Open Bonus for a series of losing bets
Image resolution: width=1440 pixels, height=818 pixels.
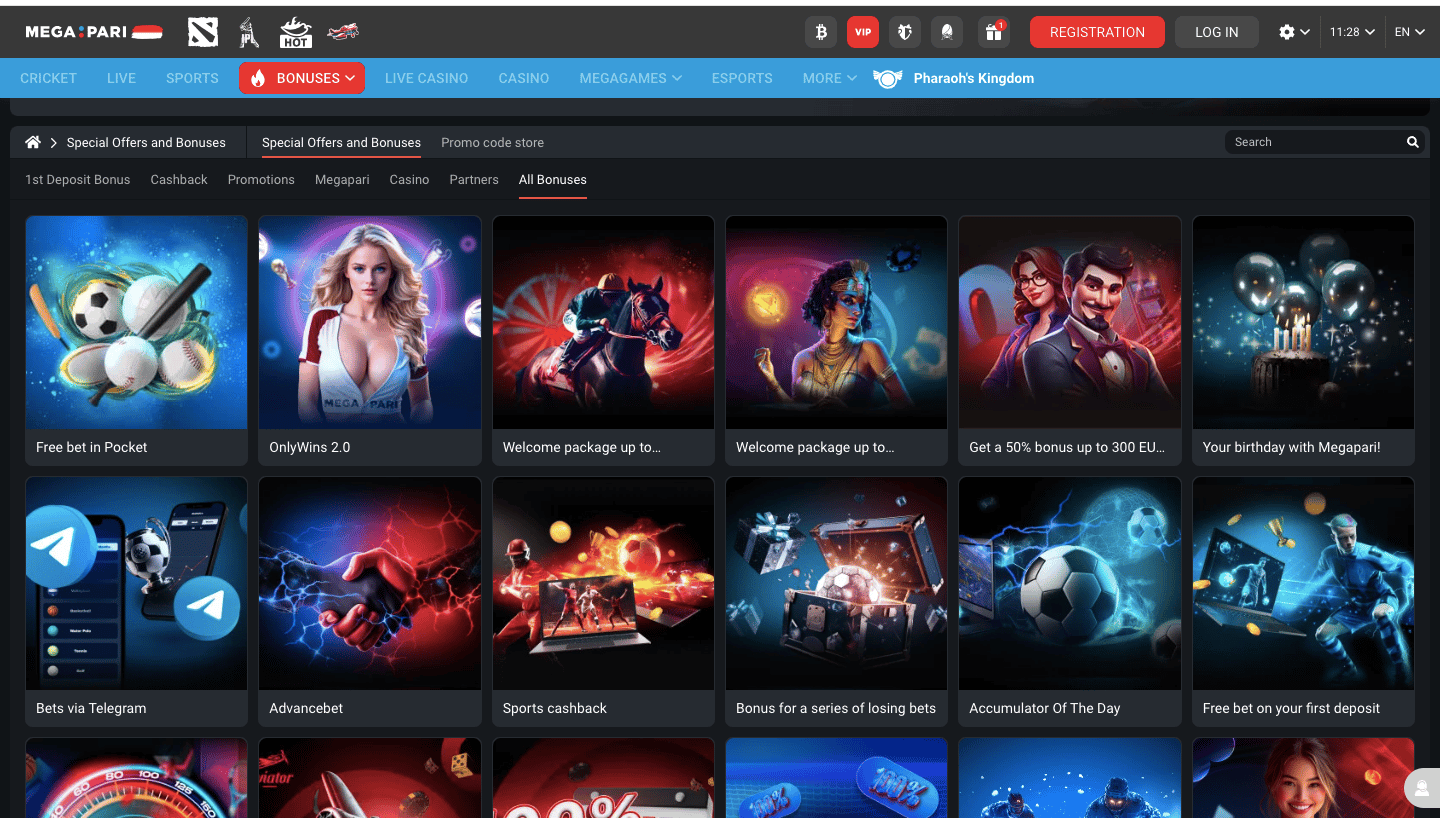pyautogui.click(x=837, y=601)
